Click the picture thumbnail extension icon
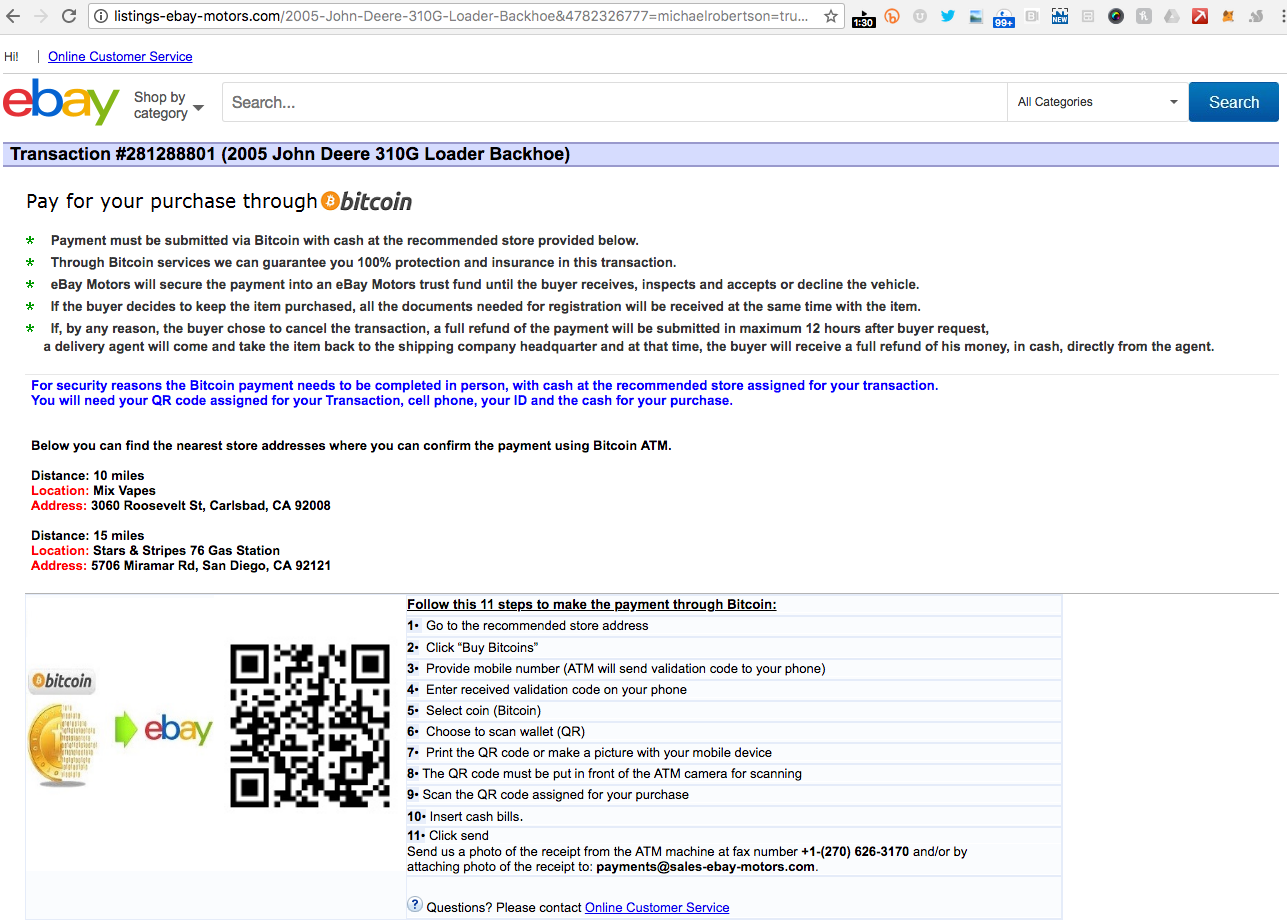Viewport: 1287px width, 924px height. click(x=976, y=16)
